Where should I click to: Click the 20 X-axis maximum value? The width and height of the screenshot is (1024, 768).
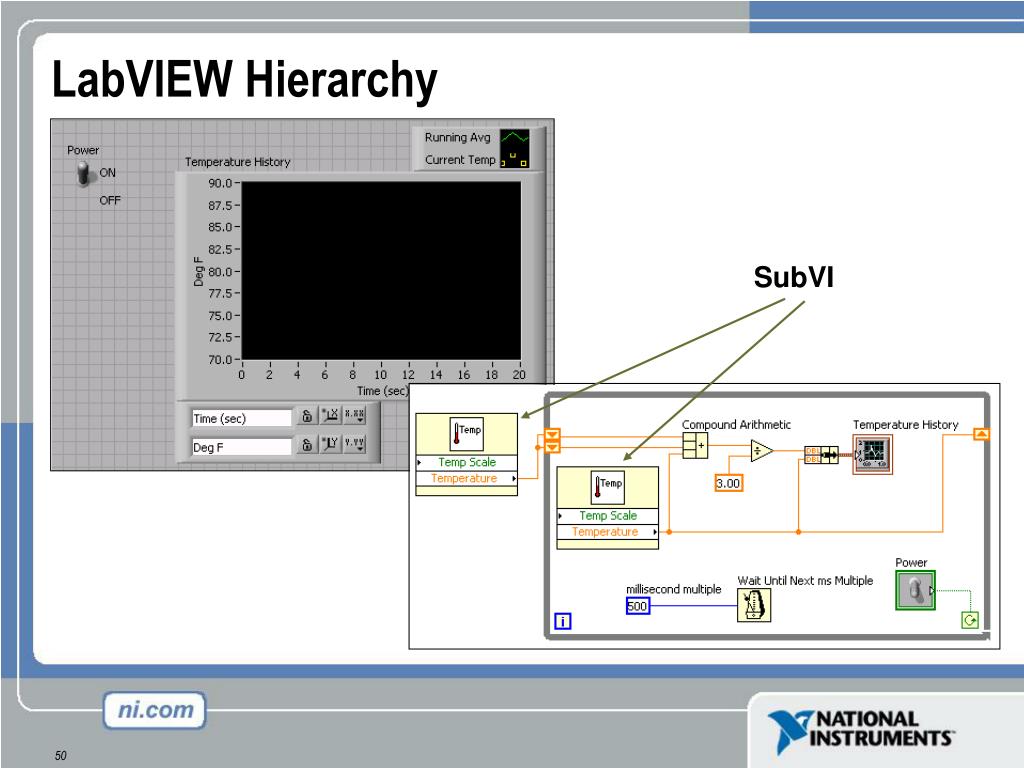pyautogui.click(x=519, y=375)
